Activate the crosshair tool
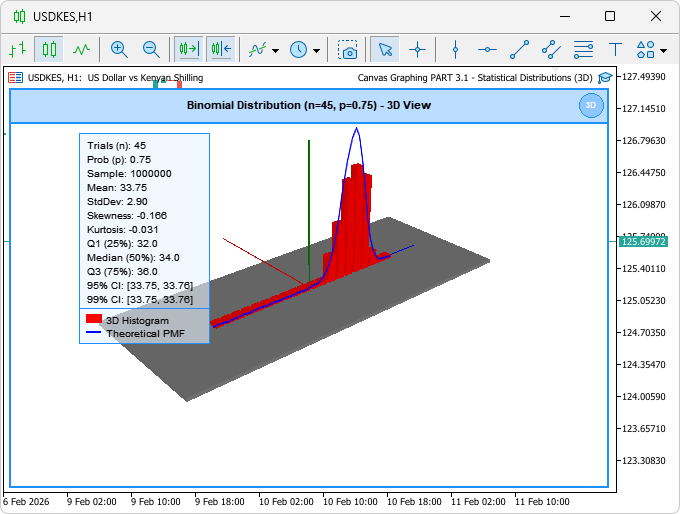The image size is (680, 514). (417, 49)
